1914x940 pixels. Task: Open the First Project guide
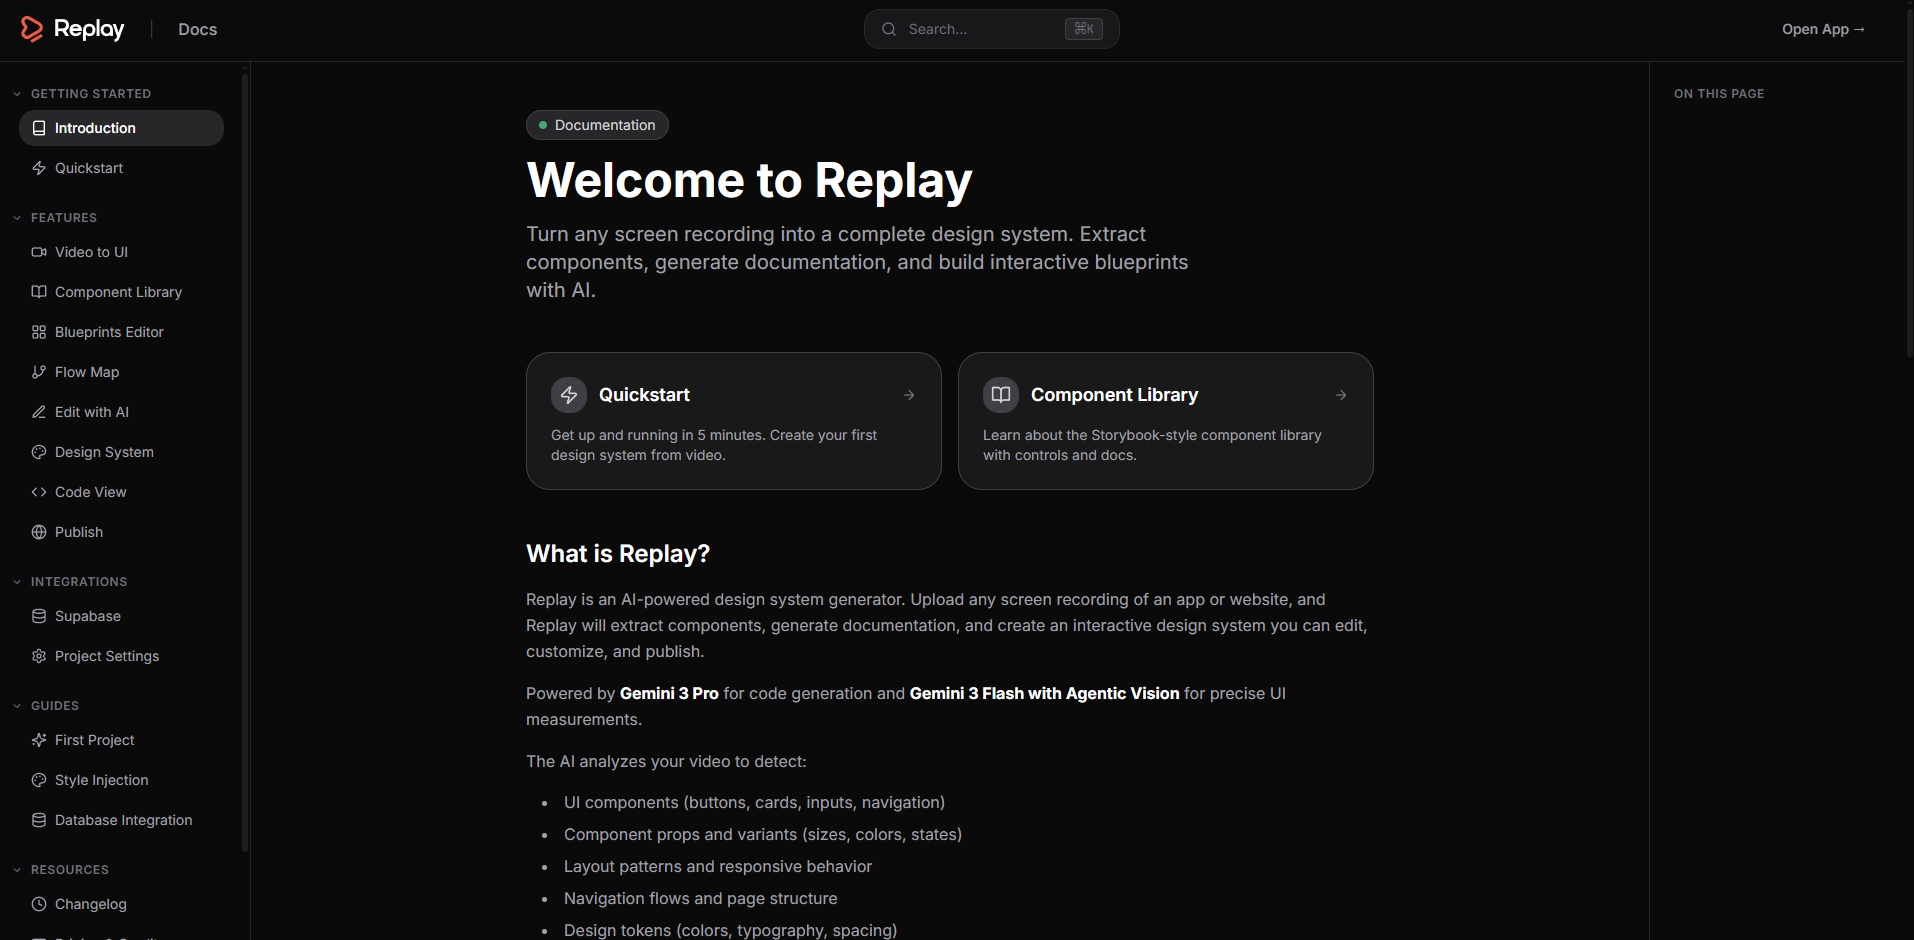pos(121,740)
